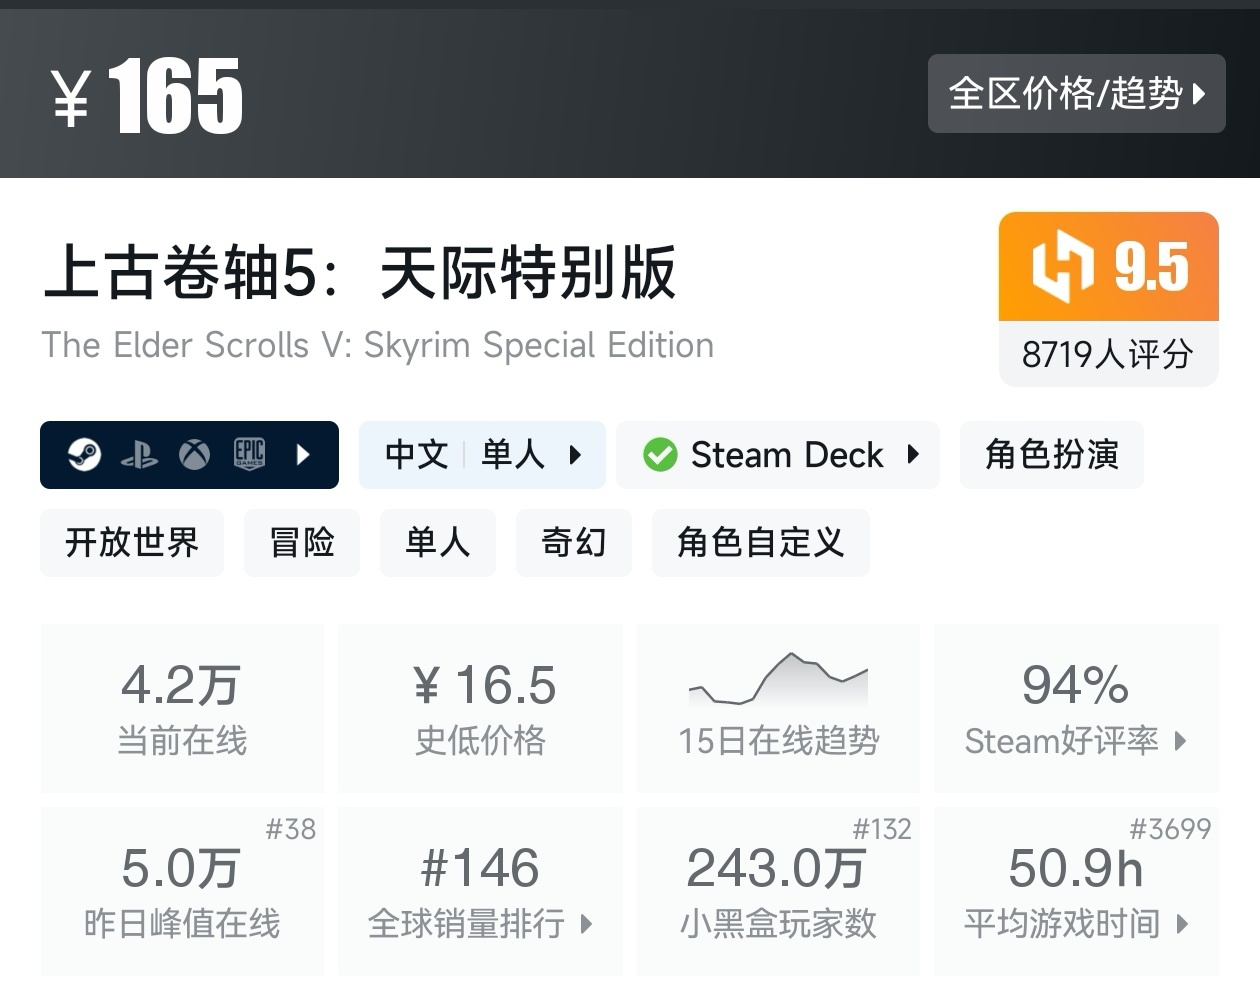View the 243.0万 小黑盒玩家数 stat

pos(778,891)
